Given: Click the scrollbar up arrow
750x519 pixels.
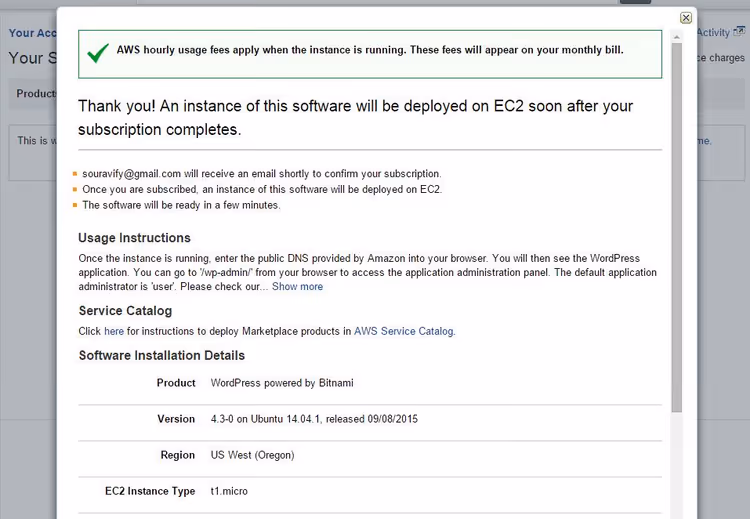Looking at the screenshot, I should click(x=676, y=37).
